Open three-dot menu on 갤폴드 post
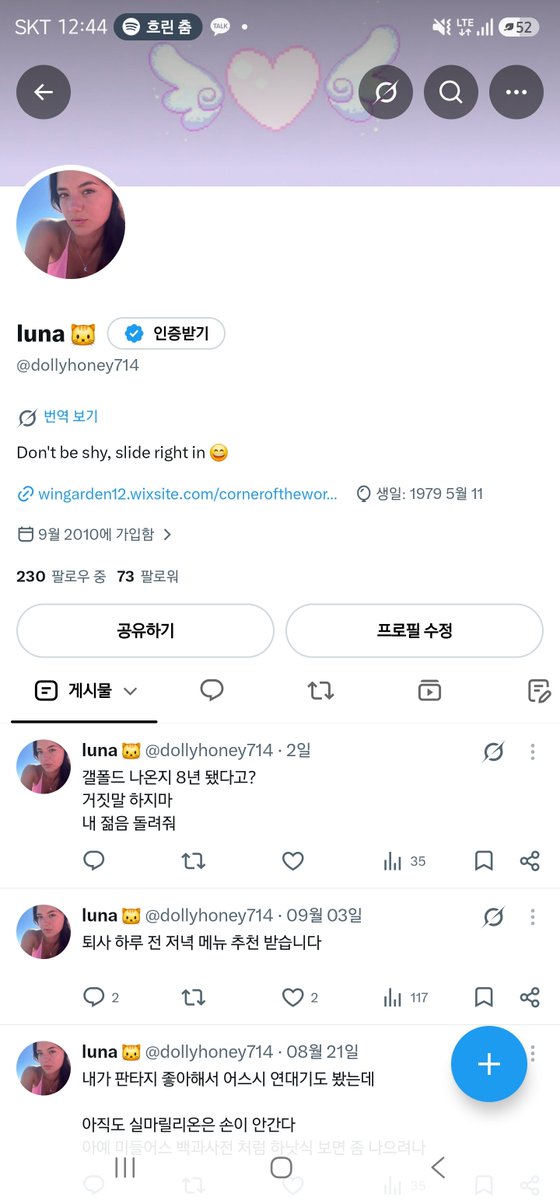Screen dimensions: 560x1200 pyautogui.click(x=533, y=752)
